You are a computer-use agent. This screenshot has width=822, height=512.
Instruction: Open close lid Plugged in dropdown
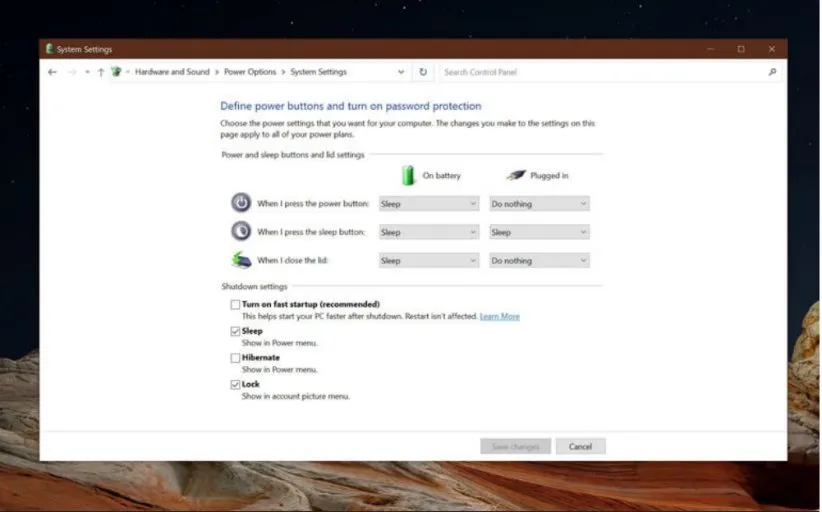538,261
